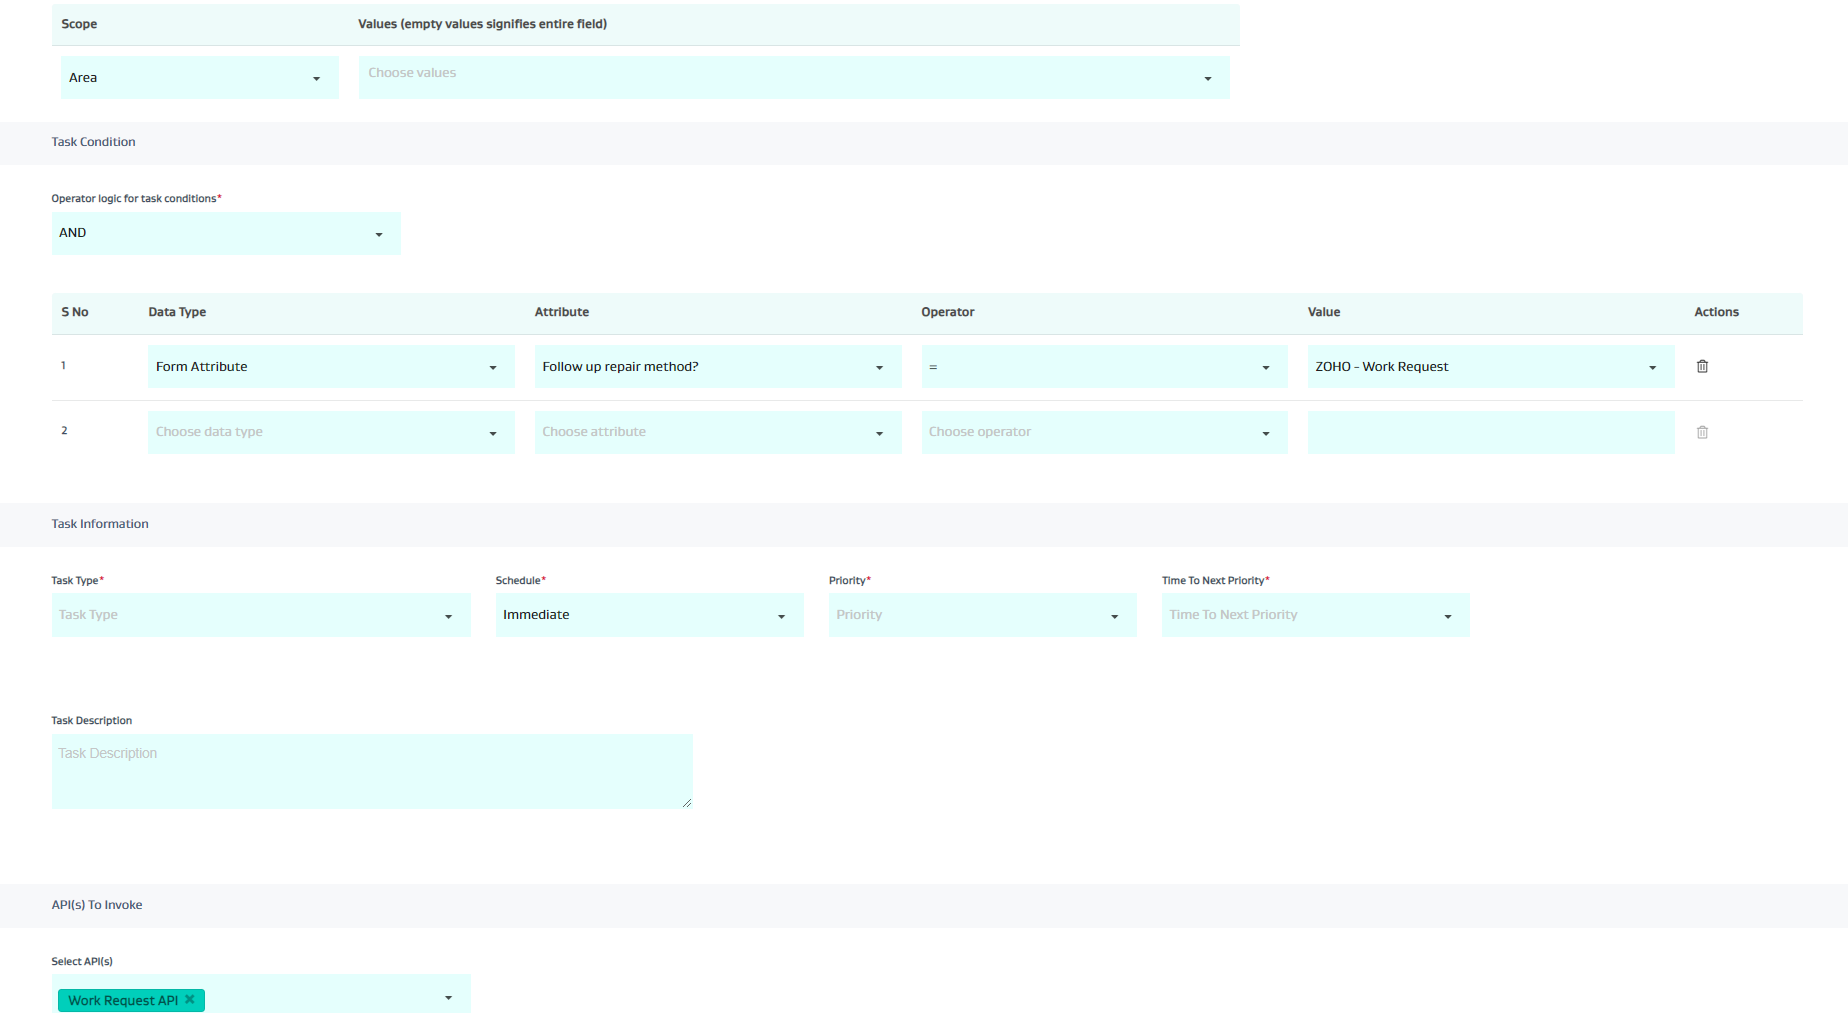
Task: Select a Task Type from dropdown
Action: click(x=260, y=615)
